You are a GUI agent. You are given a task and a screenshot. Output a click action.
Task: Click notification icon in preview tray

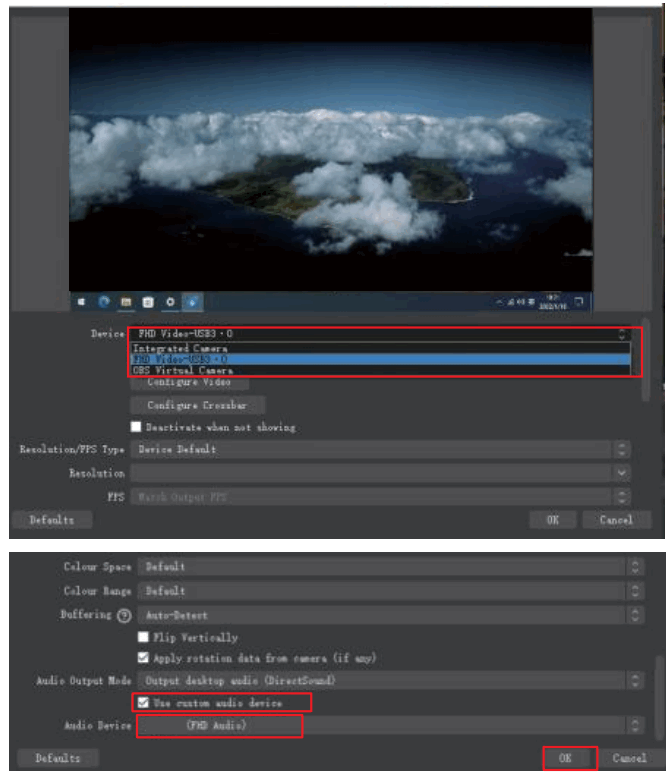coord(578,301)
